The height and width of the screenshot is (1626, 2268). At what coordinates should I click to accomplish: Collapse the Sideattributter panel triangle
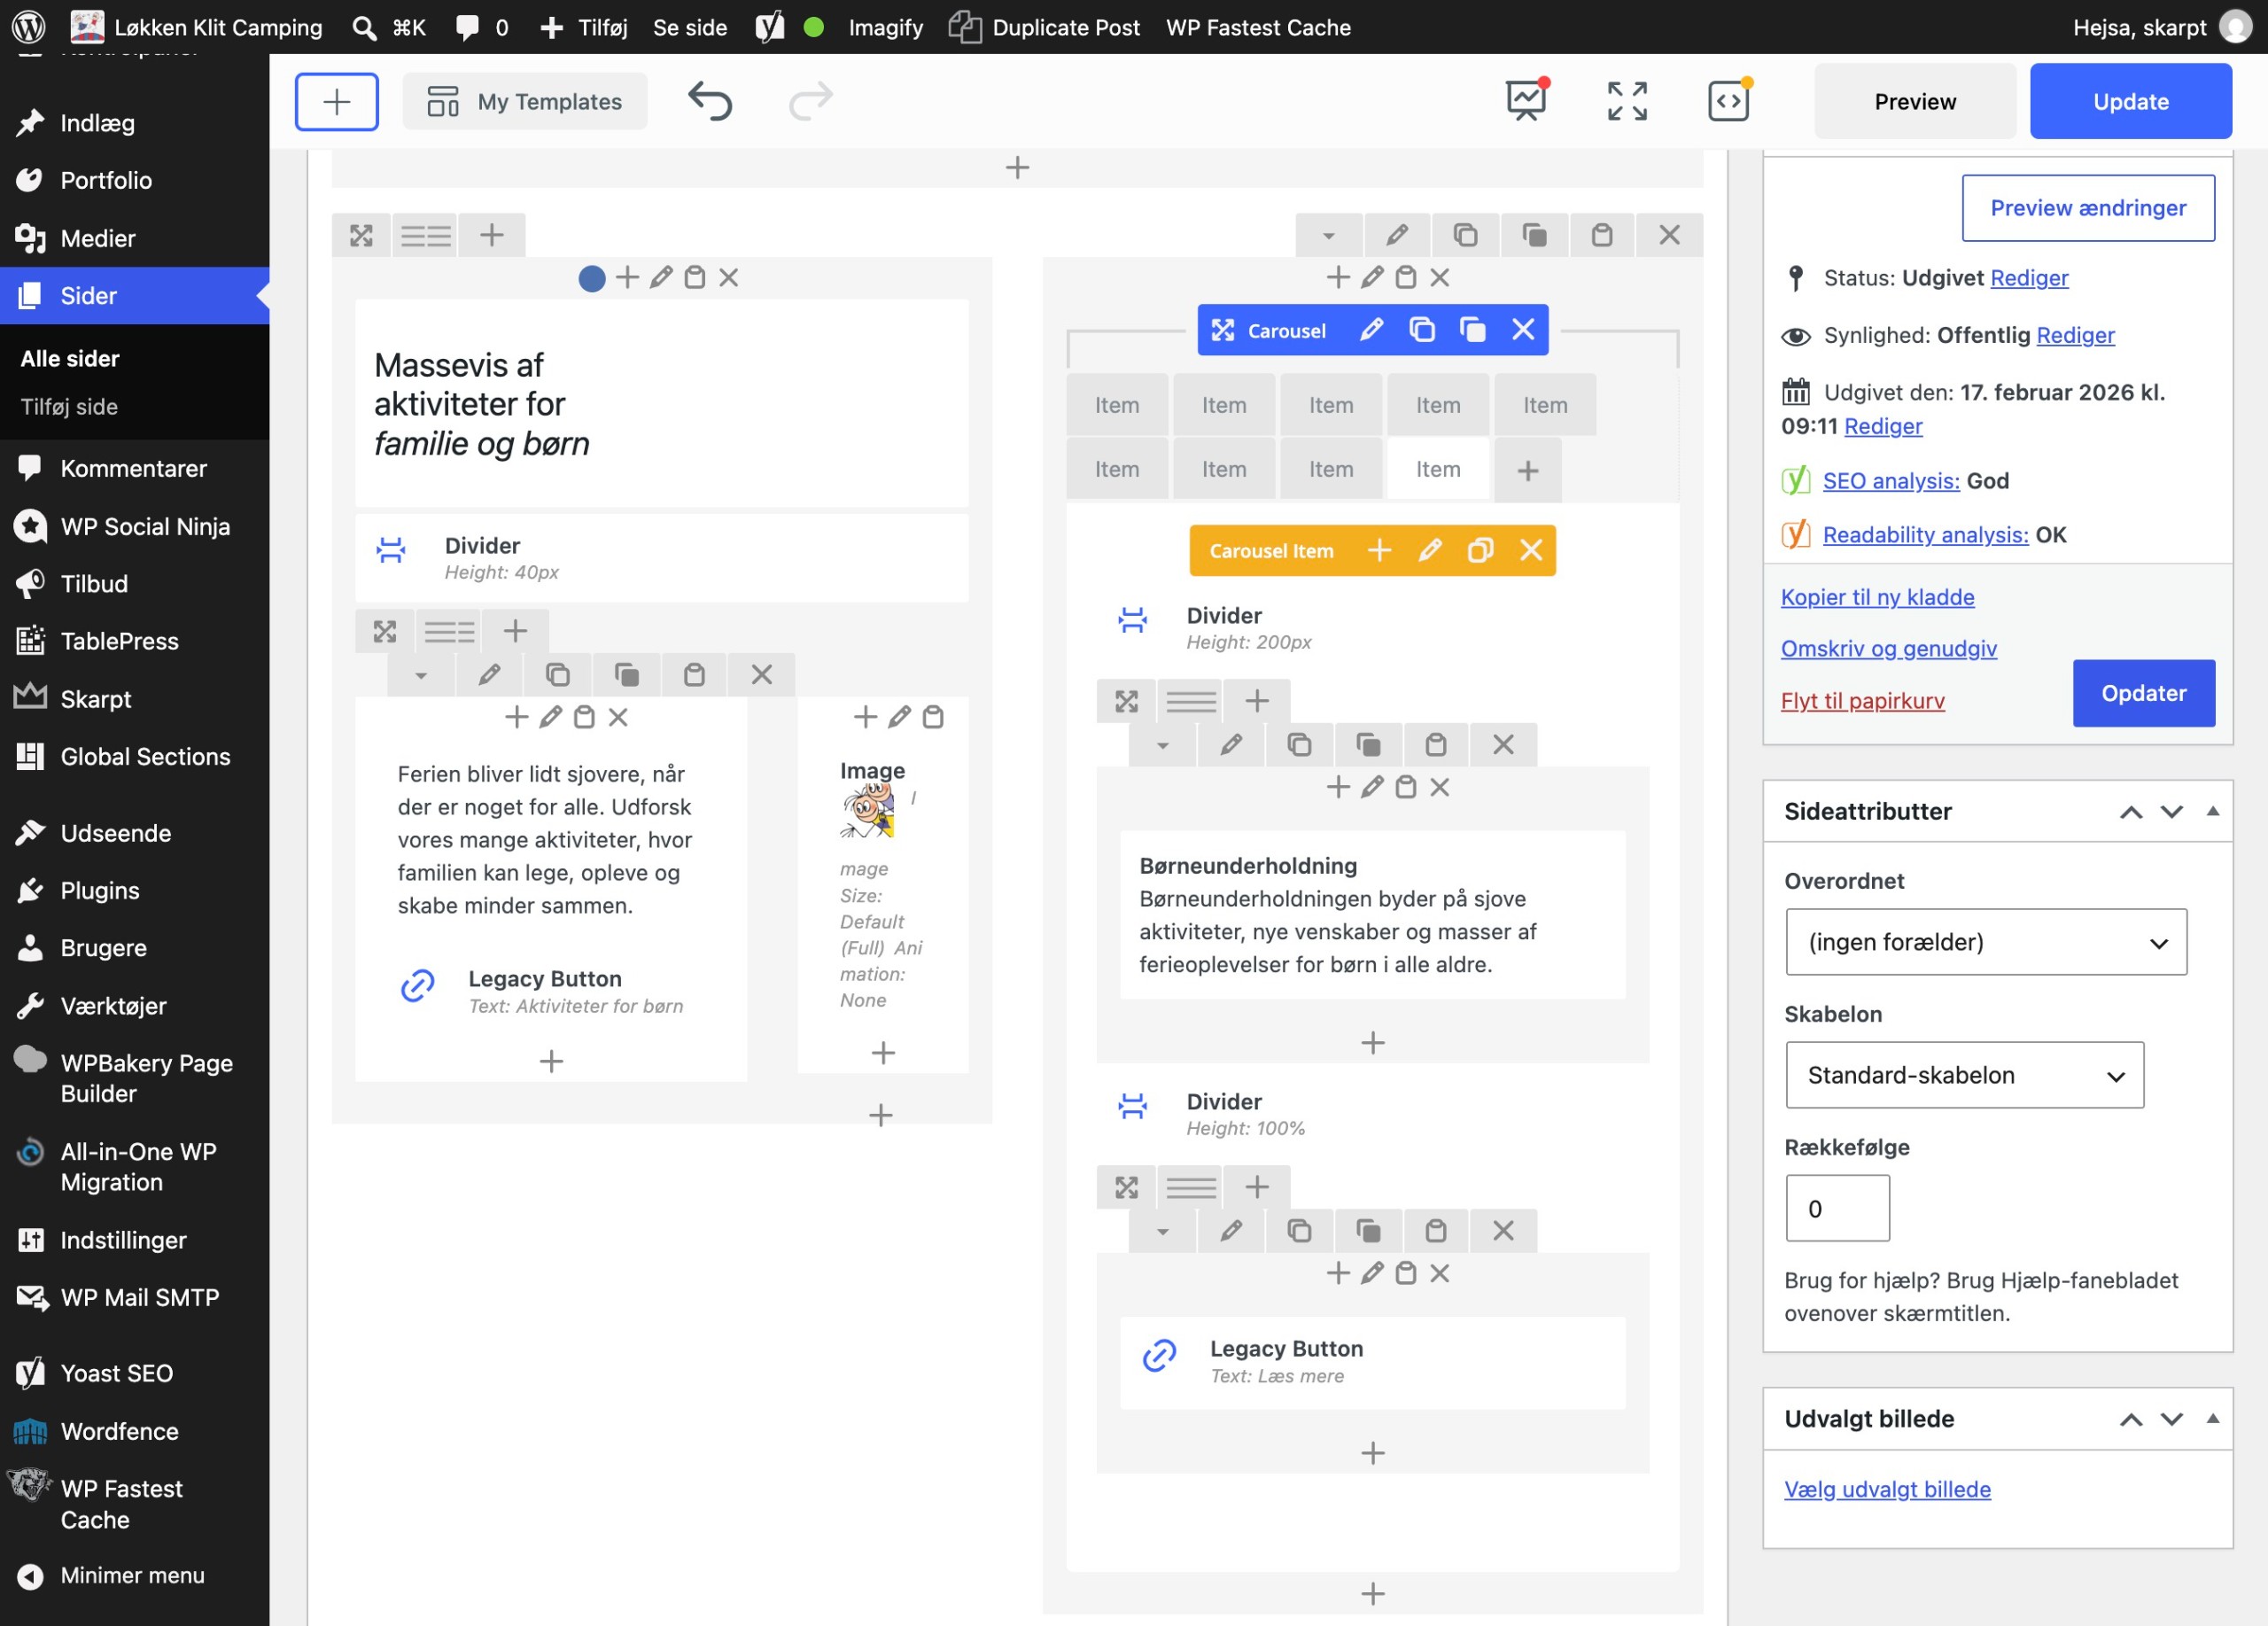(2212, 811)
